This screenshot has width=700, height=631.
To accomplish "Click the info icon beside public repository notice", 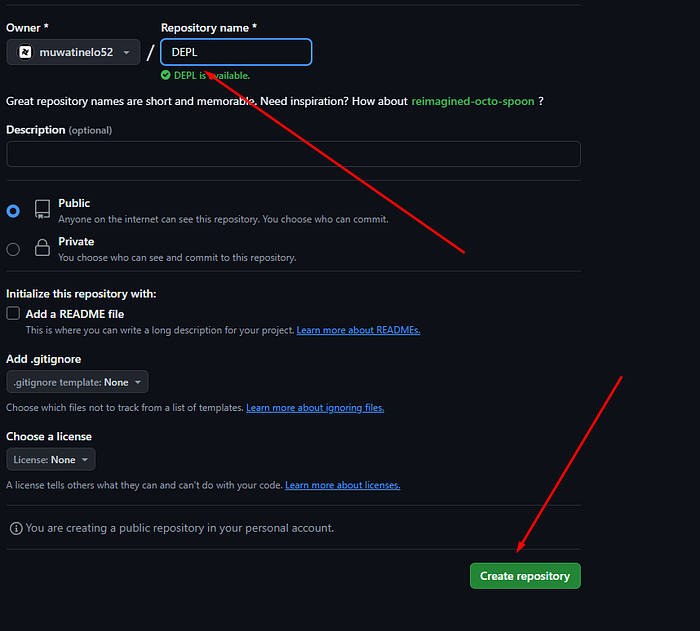I will click(x=16, y=529).
